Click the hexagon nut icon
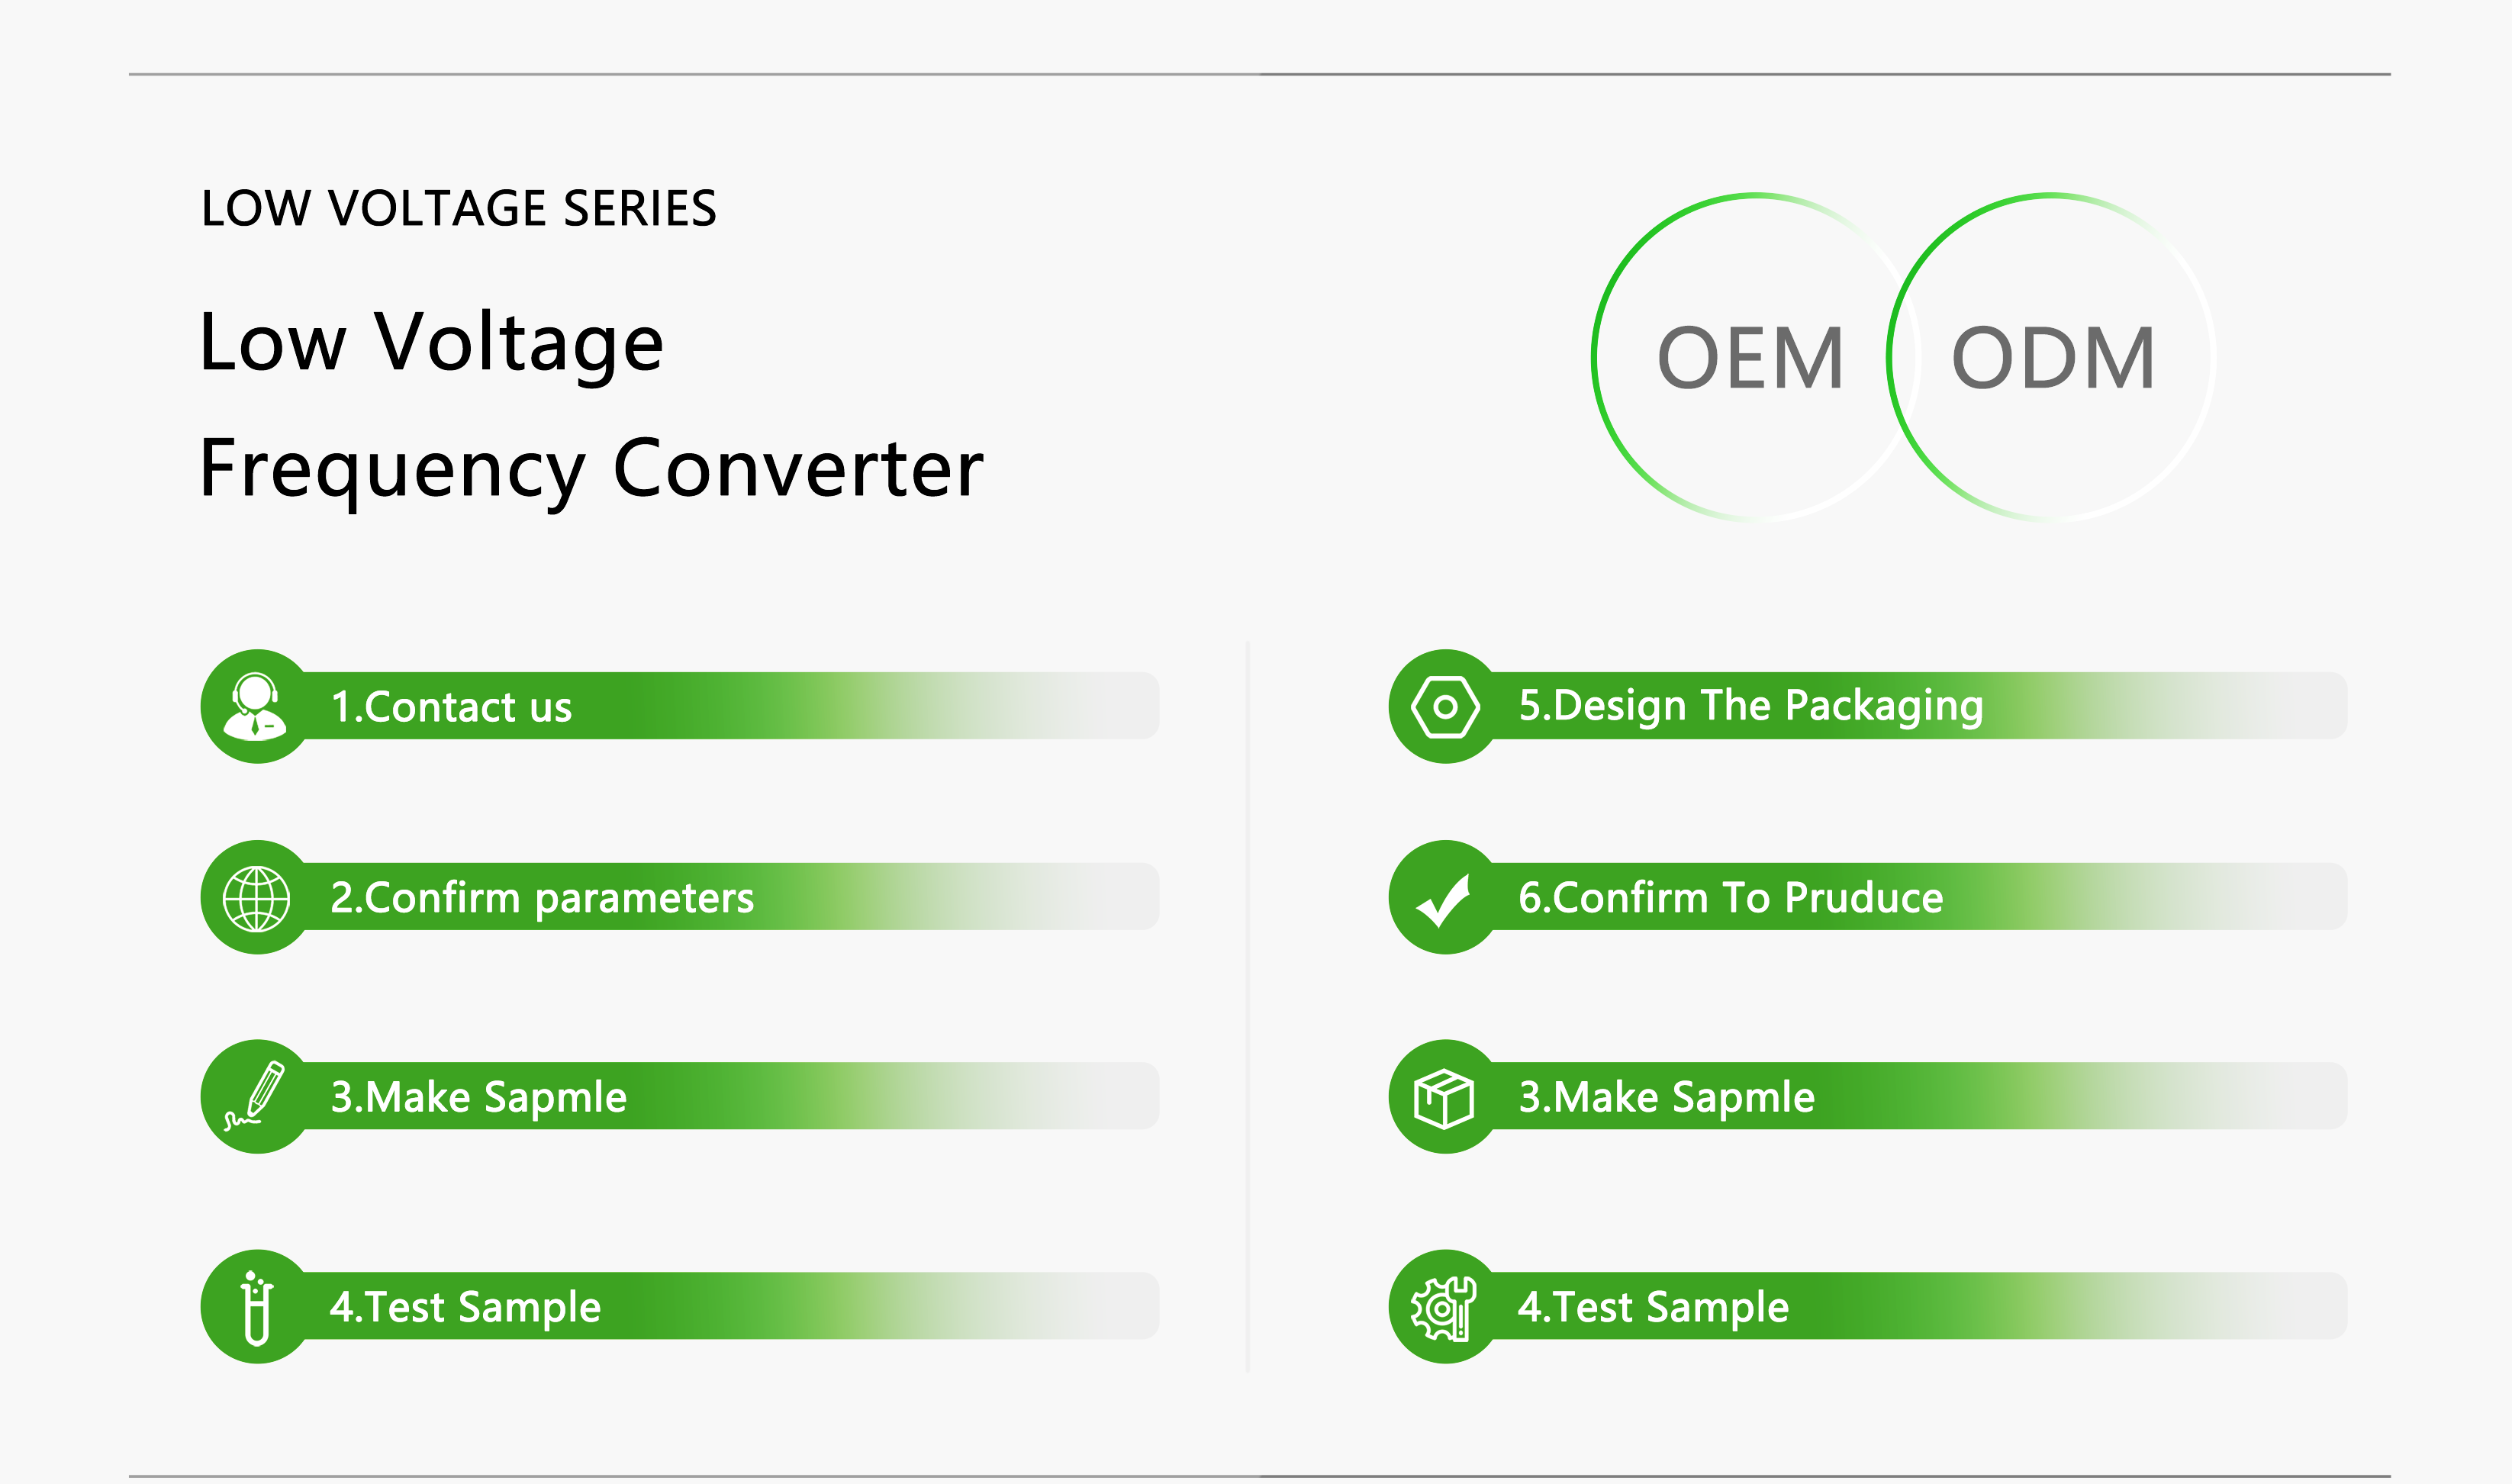The image size is (2512, 1484). click(x=1445, y=707)
